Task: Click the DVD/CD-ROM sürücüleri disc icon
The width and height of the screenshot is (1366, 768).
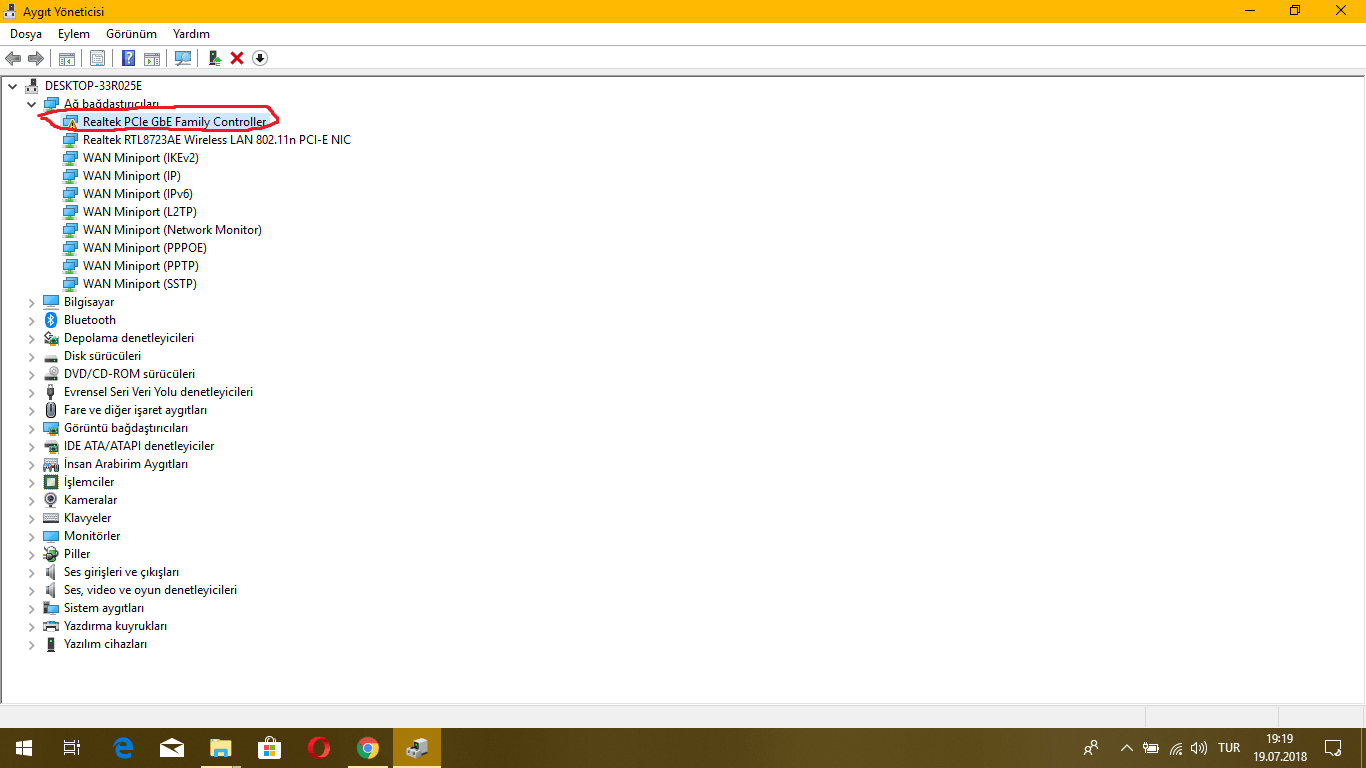Action: click(x=51, y=374)
